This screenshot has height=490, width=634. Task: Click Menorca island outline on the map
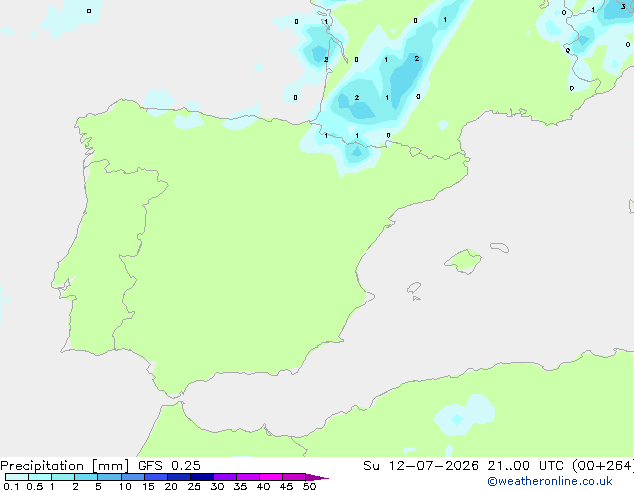tap(500, 247)
